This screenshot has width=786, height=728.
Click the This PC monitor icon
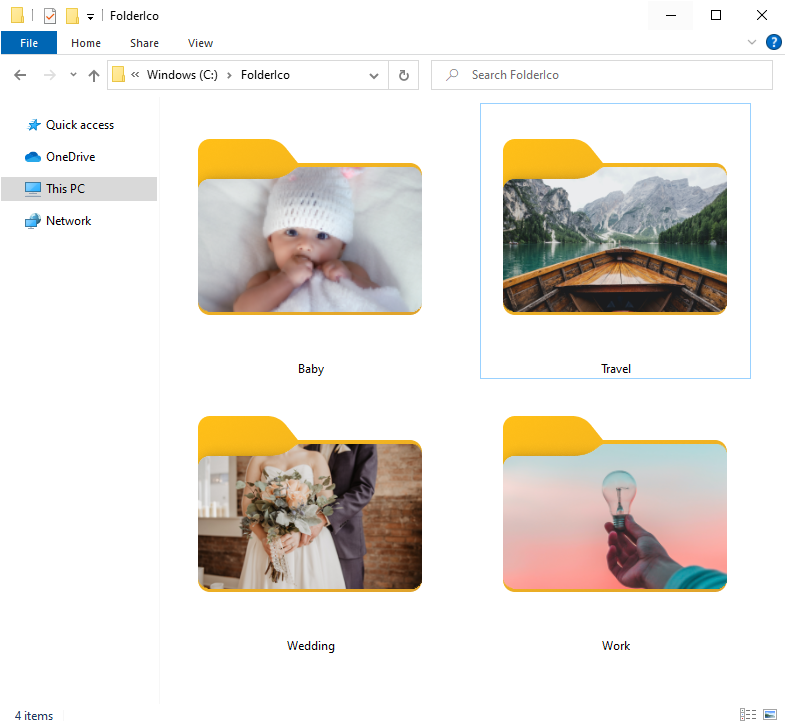(x=33, y=189)
